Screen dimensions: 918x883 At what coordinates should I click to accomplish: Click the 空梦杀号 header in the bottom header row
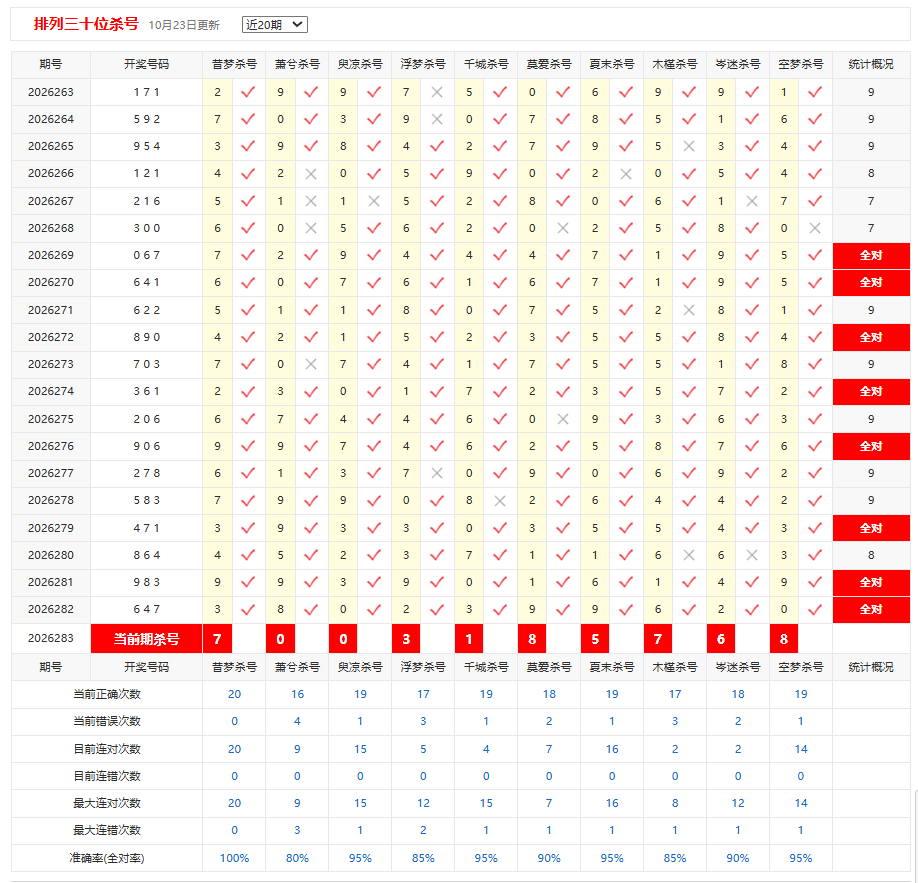click(801, 667)
